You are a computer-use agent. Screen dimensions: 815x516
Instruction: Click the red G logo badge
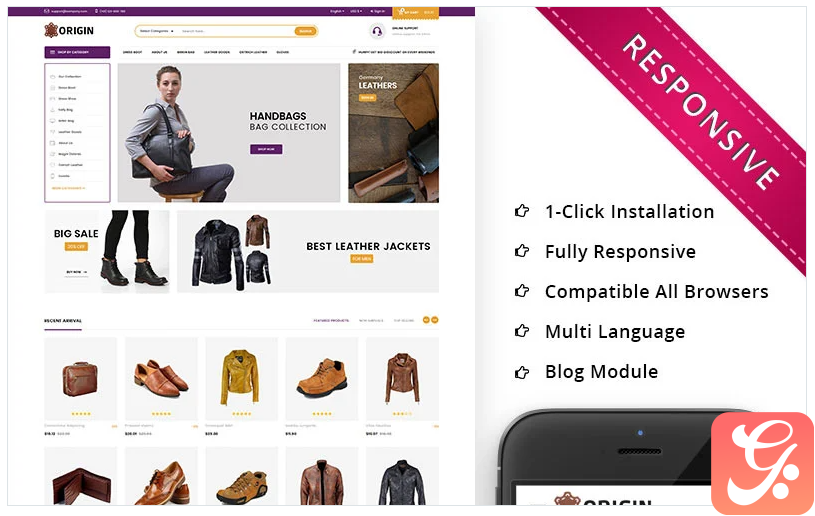762,463
